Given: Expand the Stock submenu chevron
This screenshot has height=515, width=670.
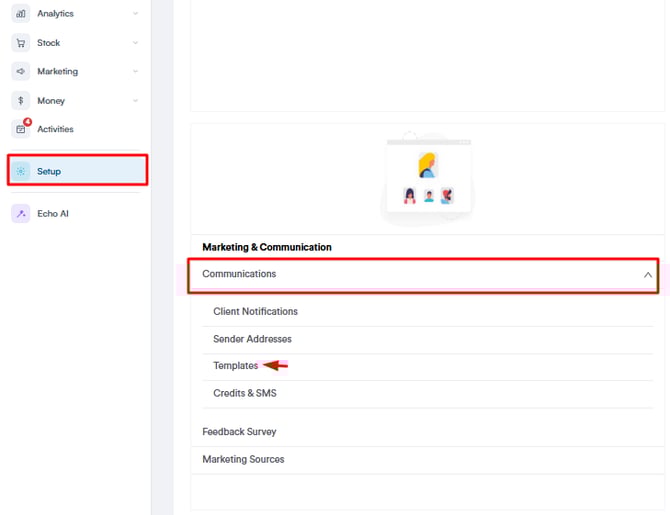Looking at the screenshot, I should pyautogui.click(x=135, y=43).
